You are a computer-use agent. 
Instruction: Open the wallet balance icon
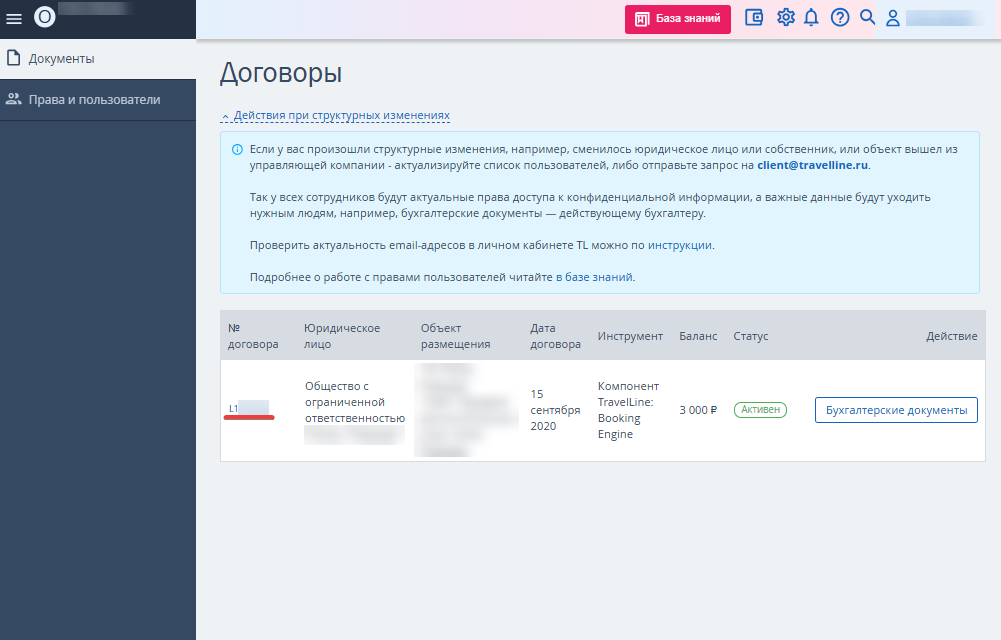(754, 17)
